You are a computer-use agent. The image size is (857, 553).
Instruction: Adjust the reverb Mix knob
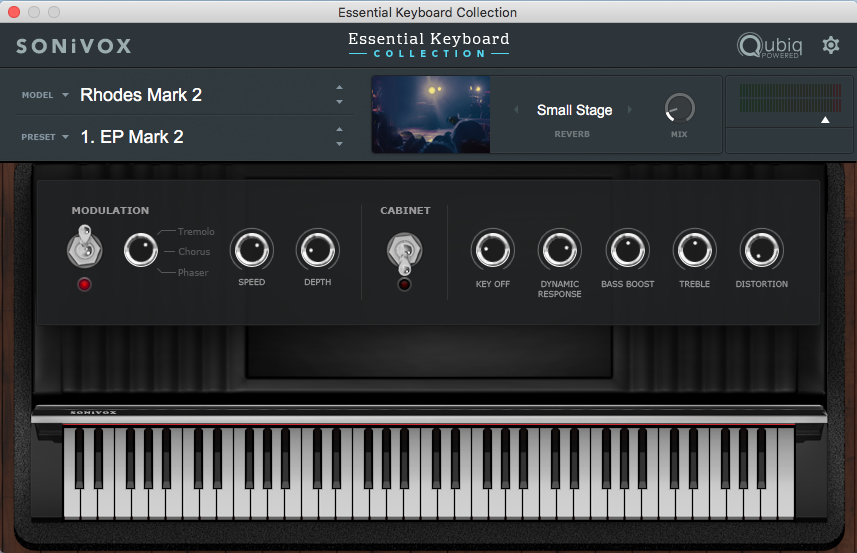click(679, 108)
